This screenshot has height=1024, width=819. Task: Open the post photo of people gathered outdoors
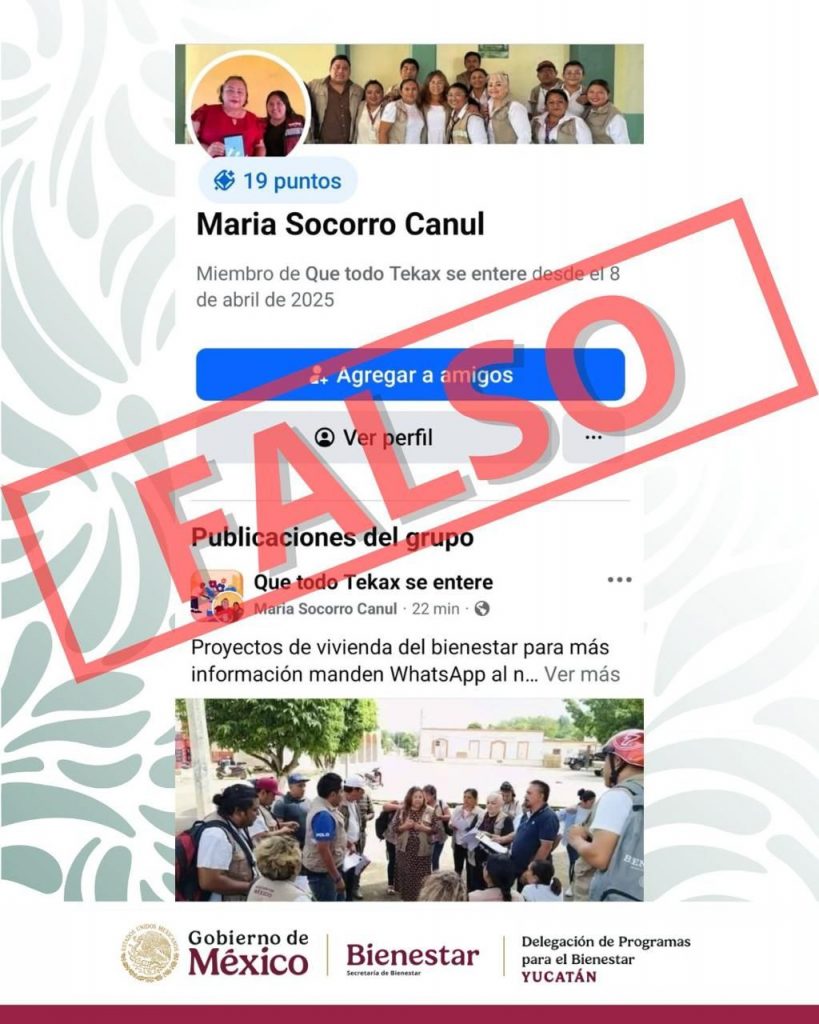[x=410, y=800]
